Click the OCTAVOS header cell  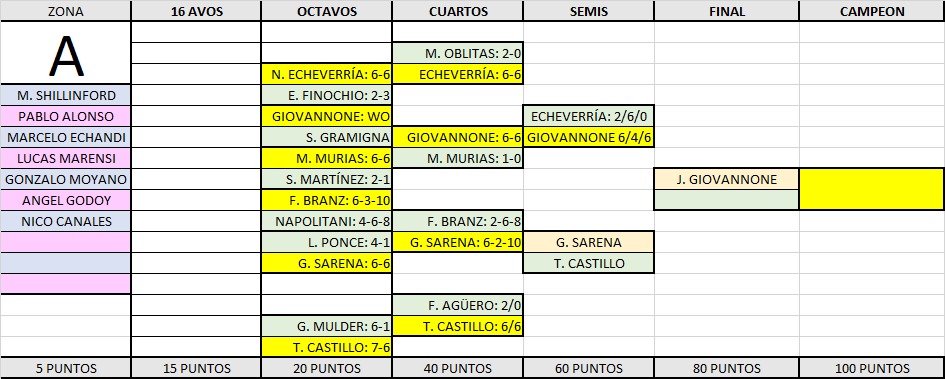click(327, 11)
